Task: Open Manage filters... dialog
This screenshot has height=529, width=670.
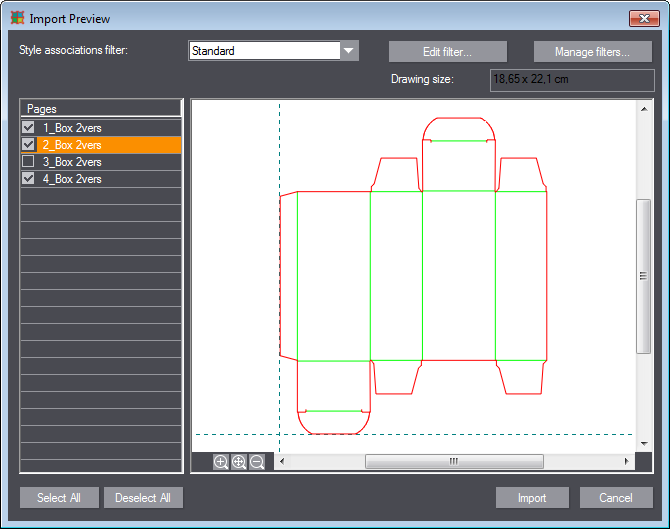Action: click(x=593, y=51)
